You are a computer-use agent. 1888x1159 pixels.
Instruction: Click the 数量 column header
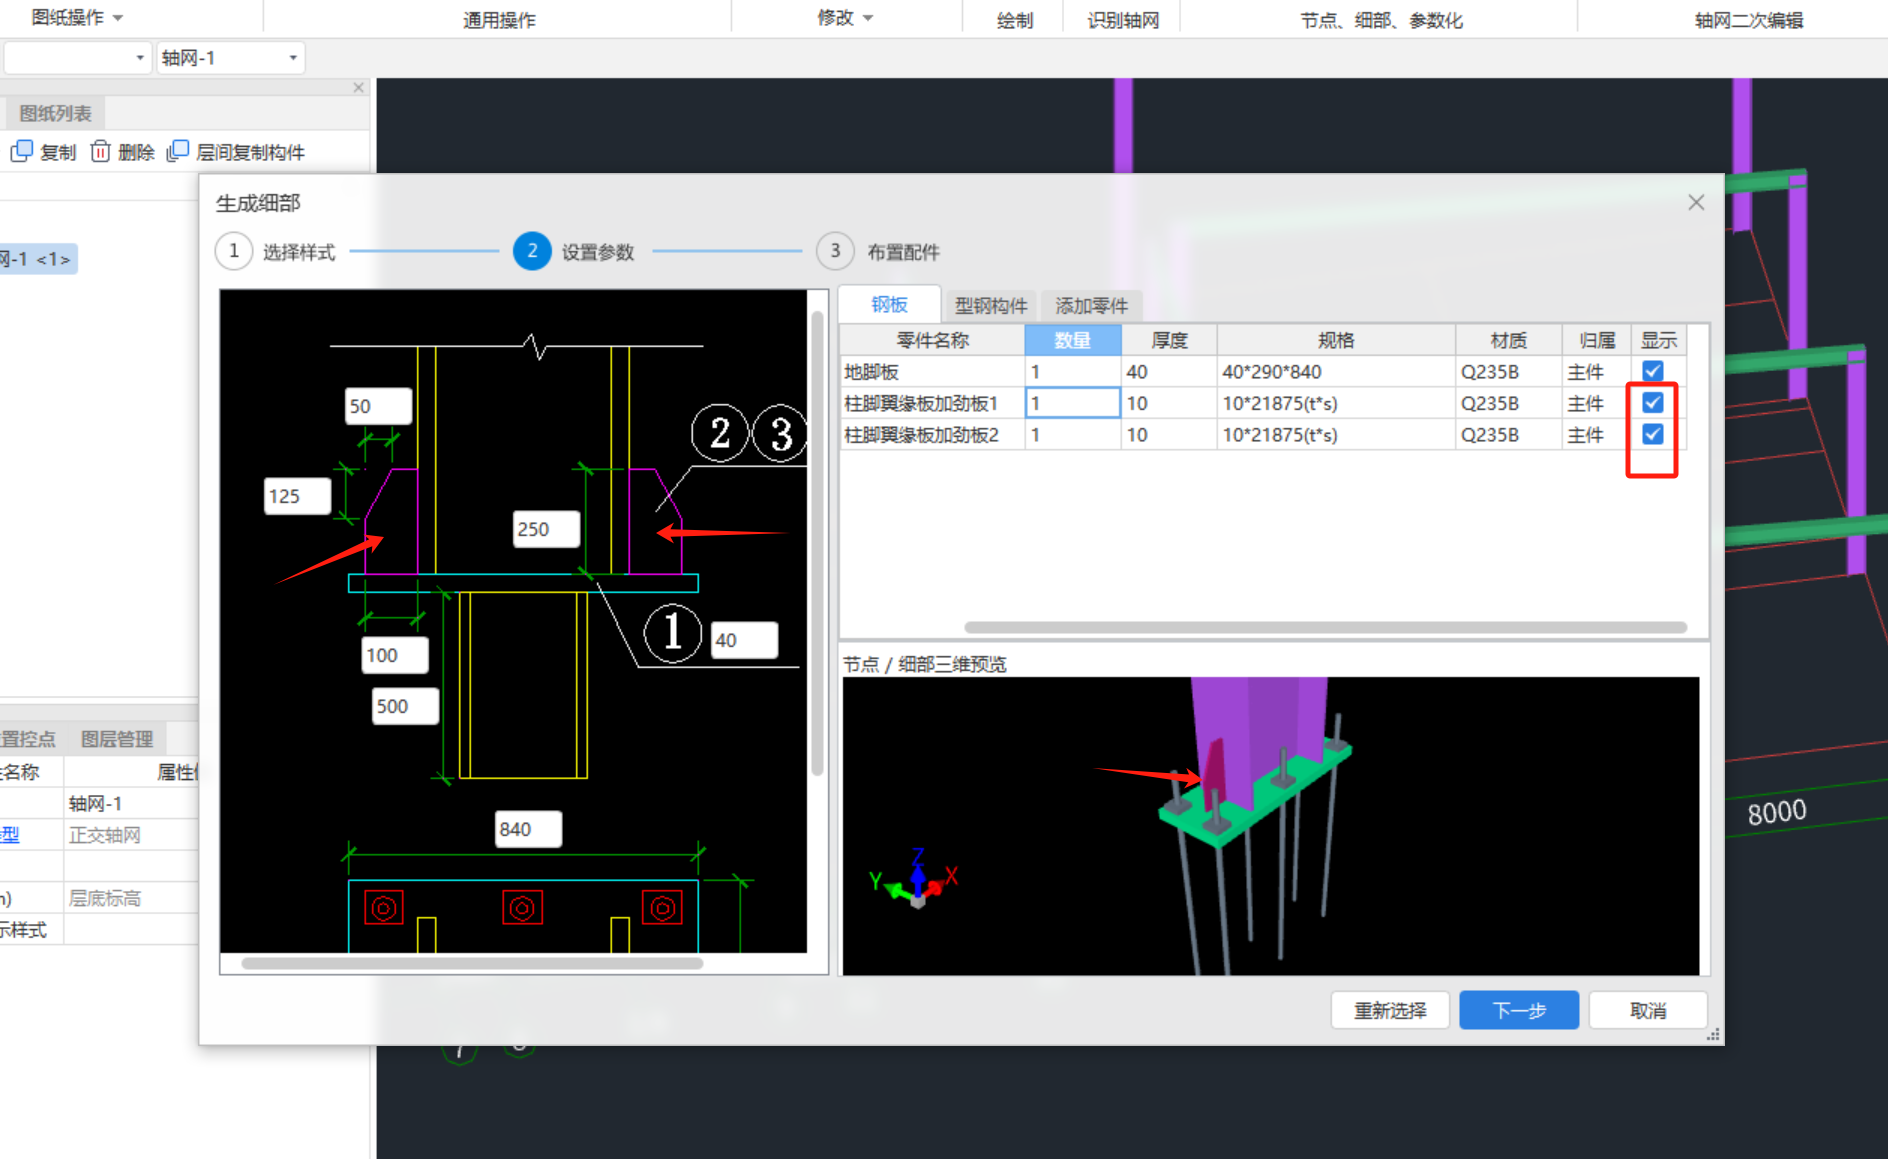point(1072,340)
